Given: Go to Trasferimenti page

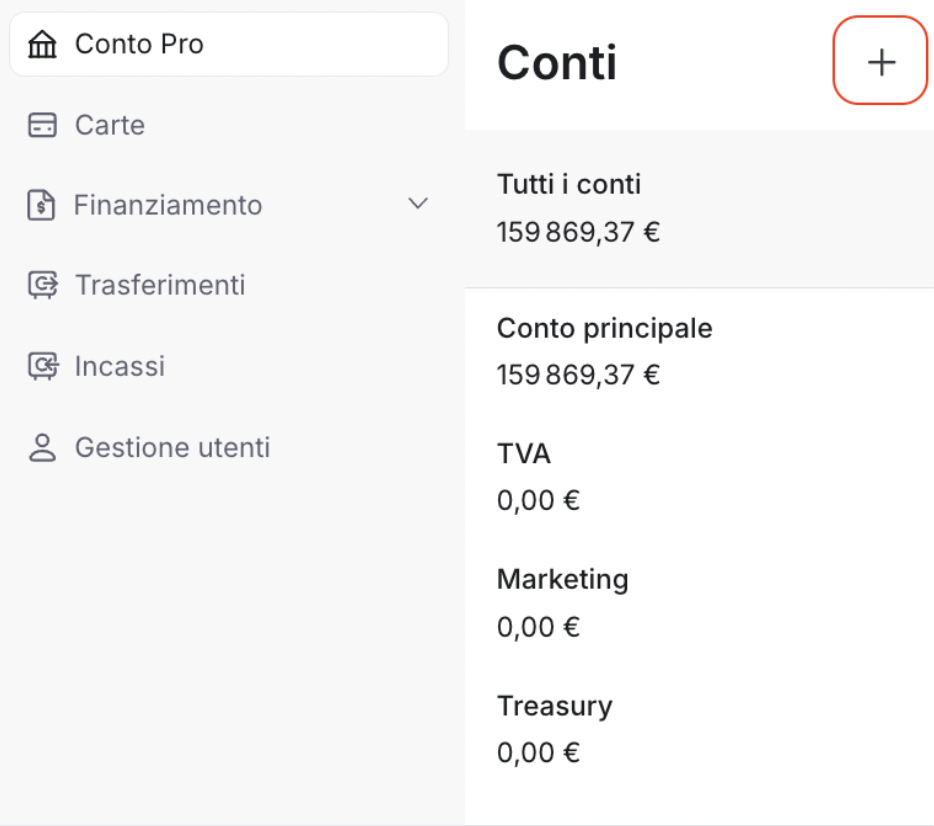Looking at the screenshot, I should pos(160,285).
